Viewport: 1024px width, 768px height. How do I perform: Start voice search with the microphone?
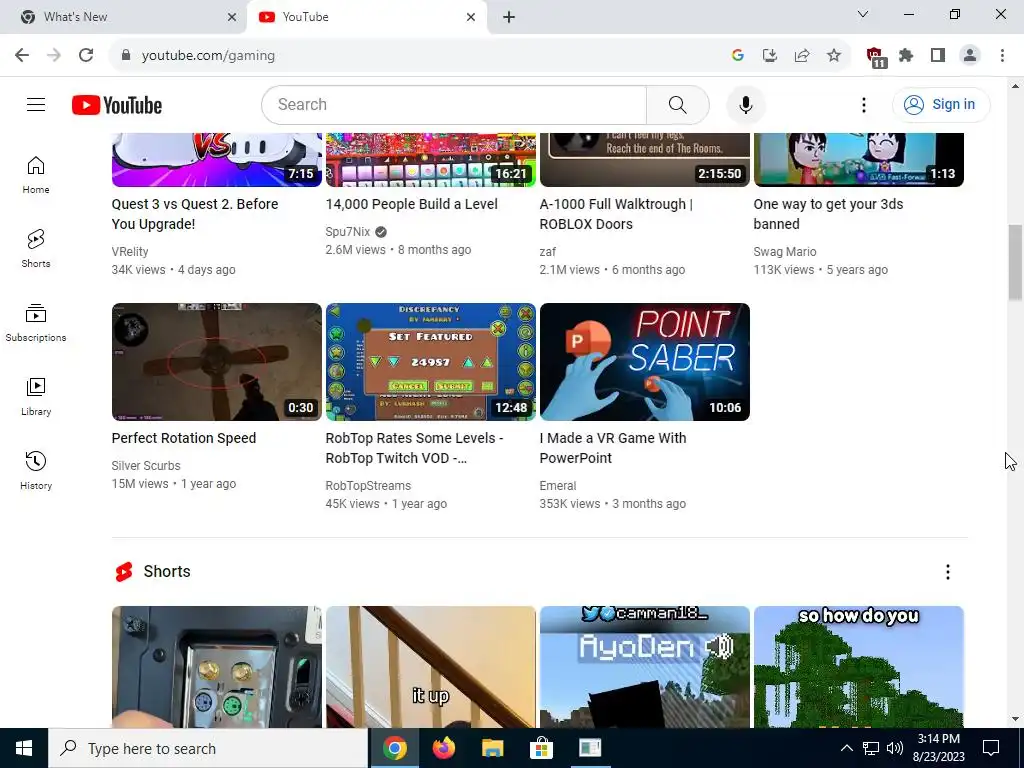coord(745,104)
